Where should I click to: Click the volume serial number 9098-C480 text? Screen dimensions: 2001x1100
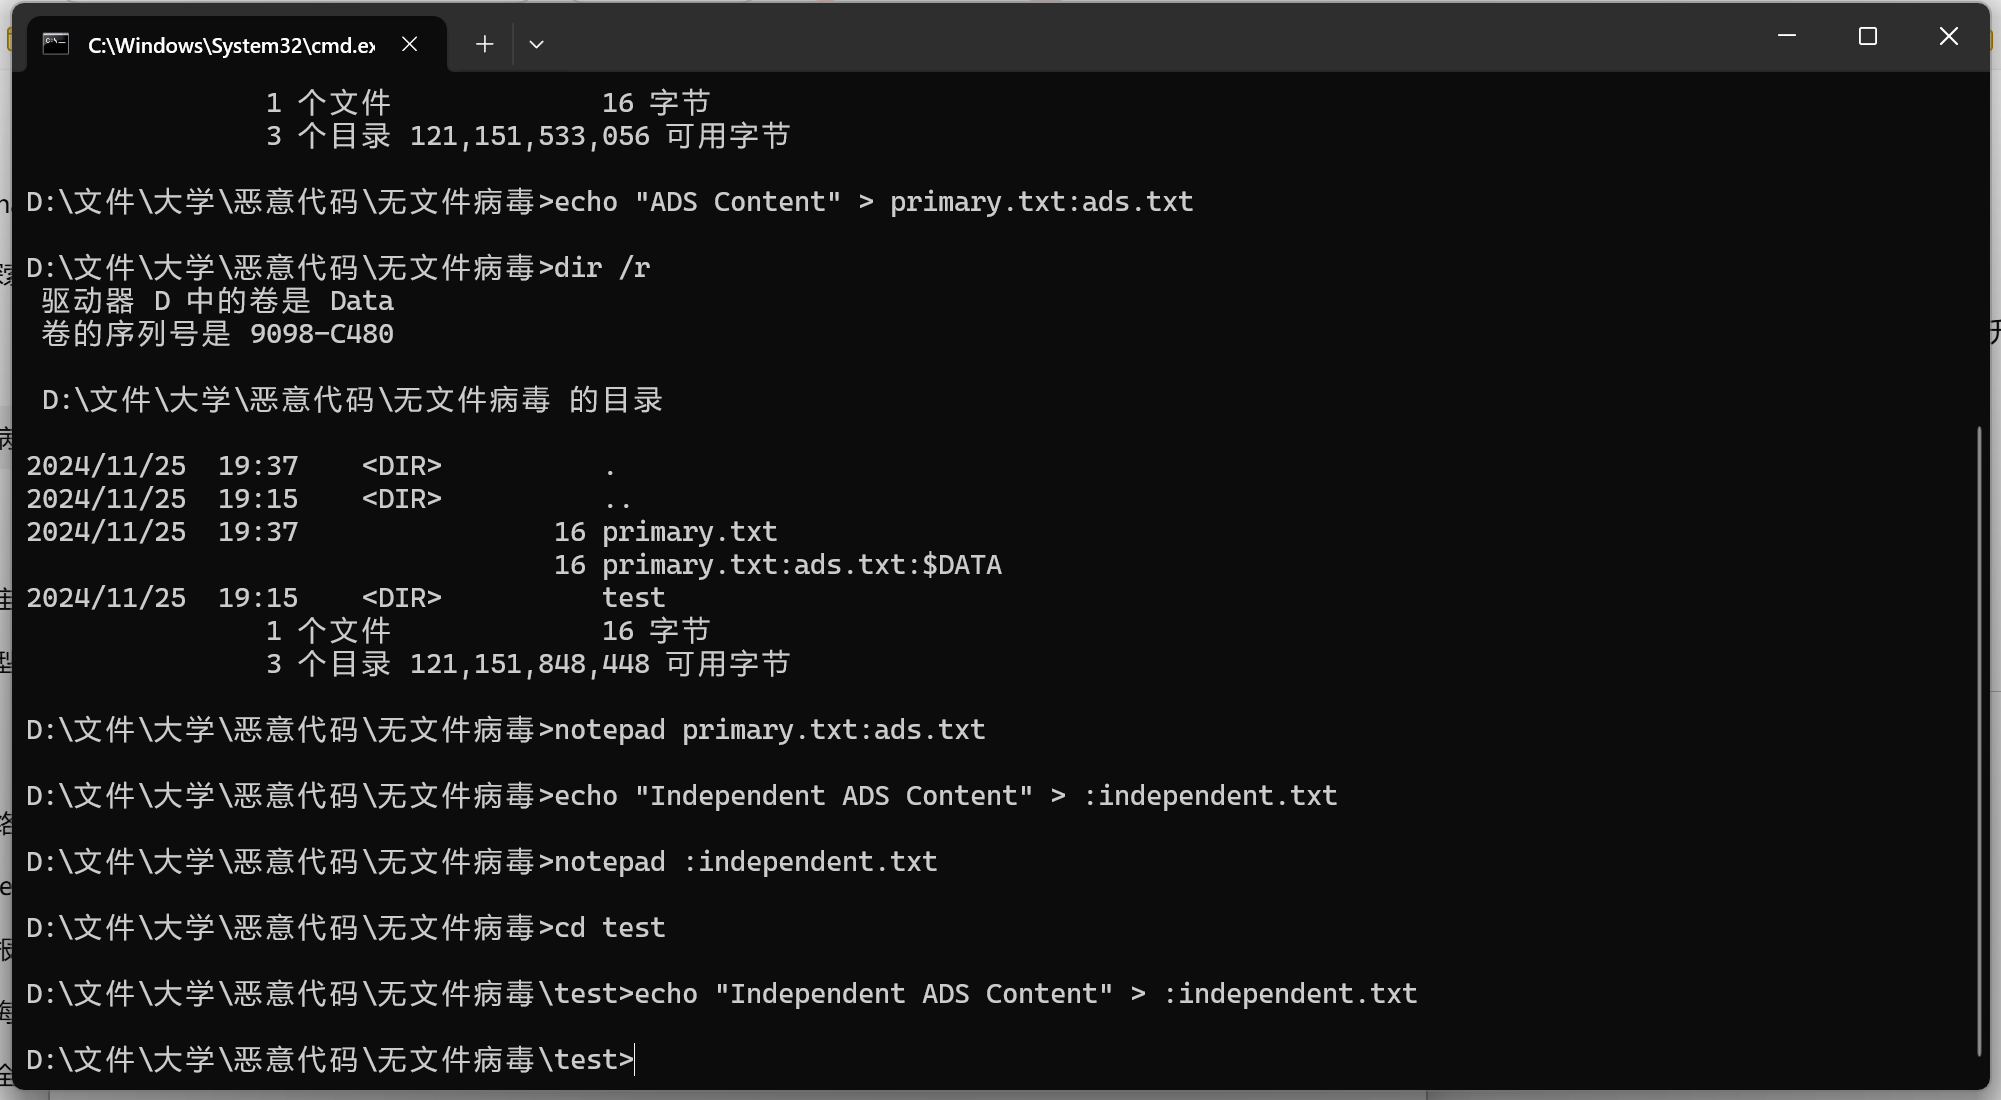click(x=321, y=334)
